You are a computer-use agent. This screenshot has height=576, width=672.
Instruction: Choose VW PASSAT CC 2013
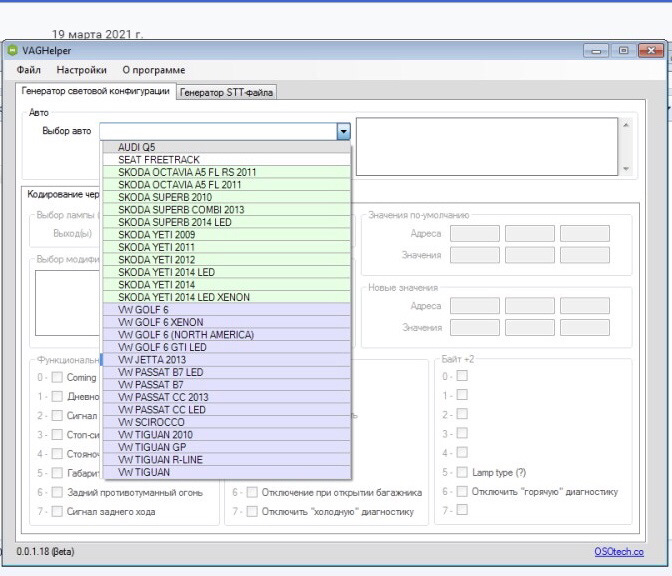227,397
